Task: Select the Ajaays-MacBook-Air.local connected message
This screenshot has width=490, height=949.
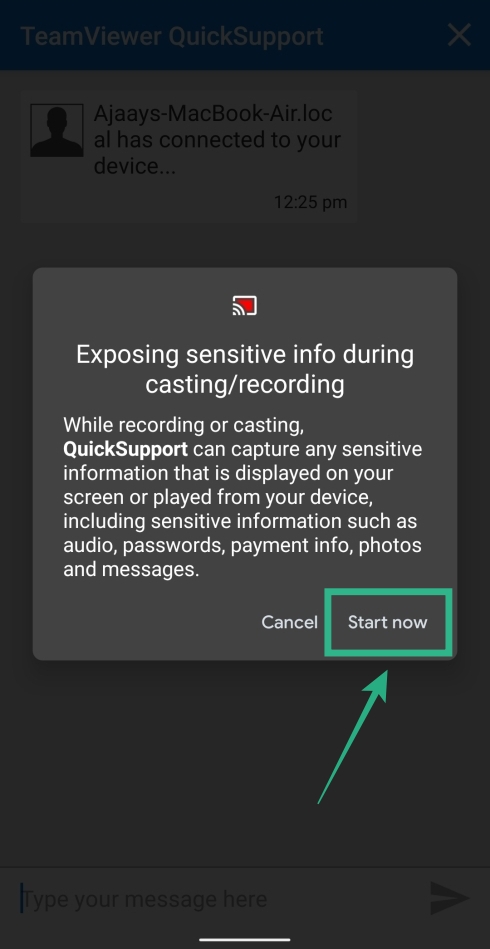Action: click(x=188, y=157)
